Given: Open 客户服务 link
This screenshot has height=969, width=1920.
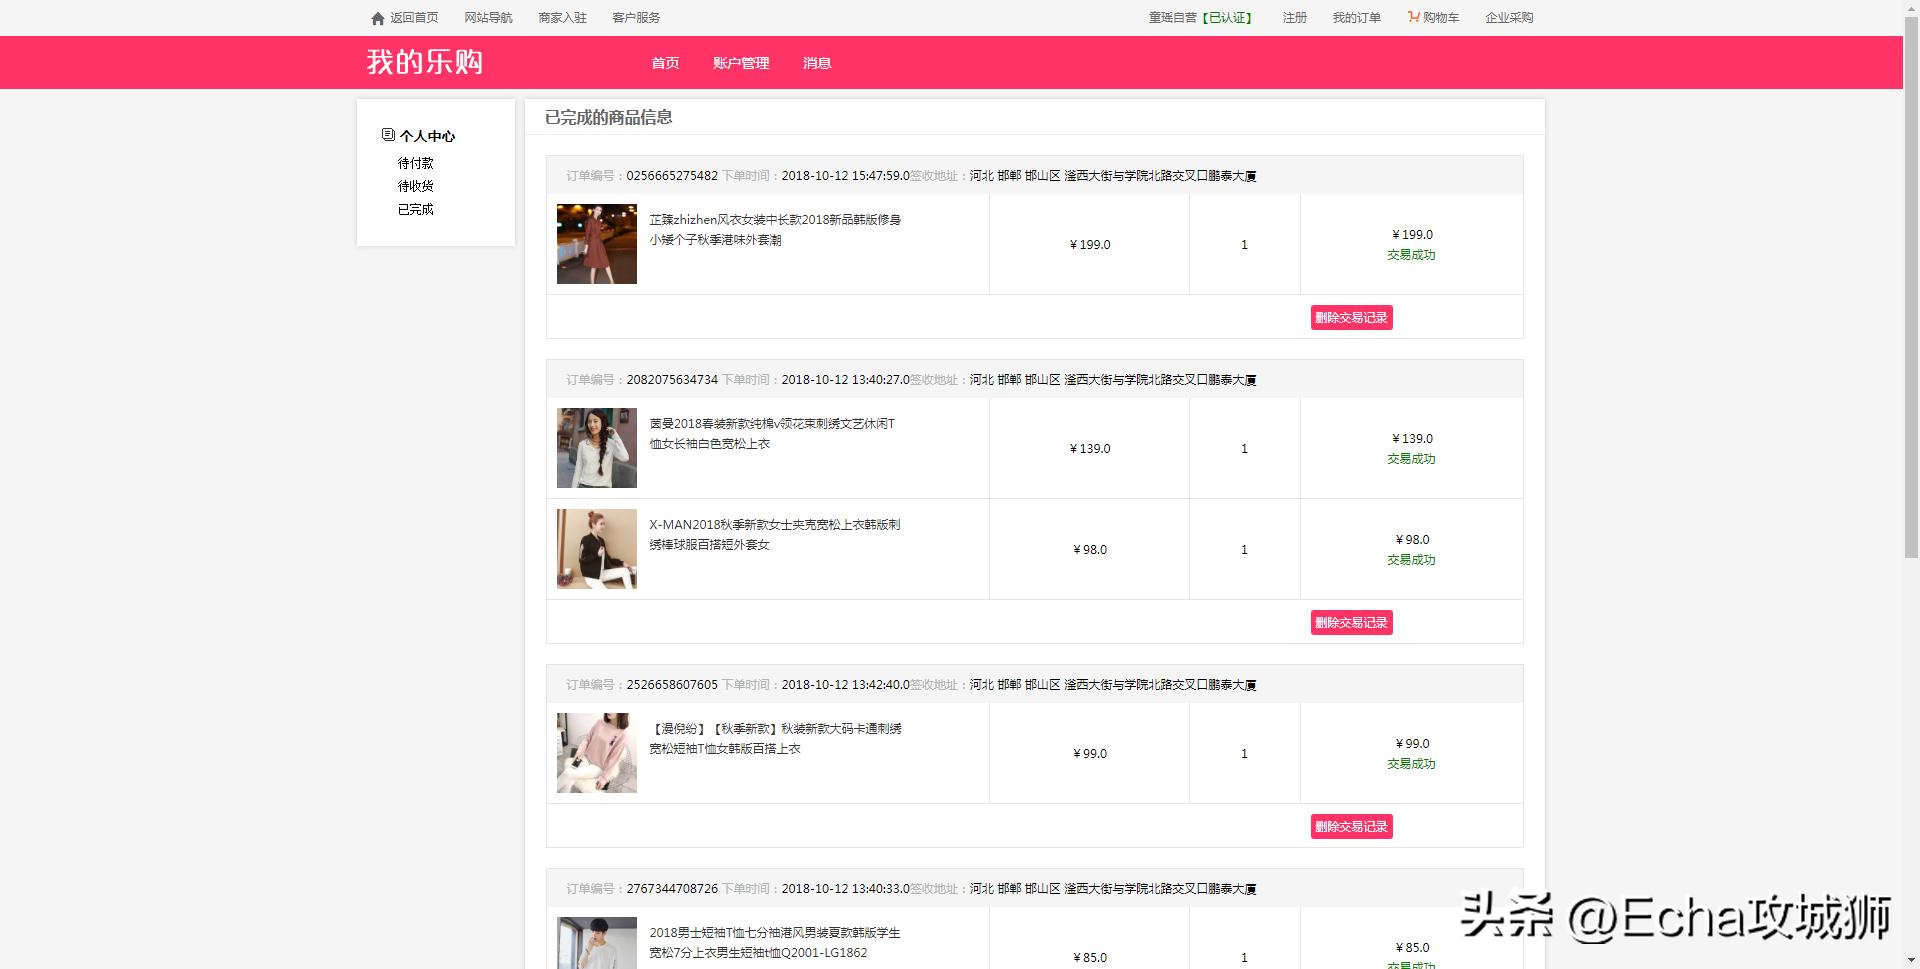Looking at the screenshot, I should point(636,18).
